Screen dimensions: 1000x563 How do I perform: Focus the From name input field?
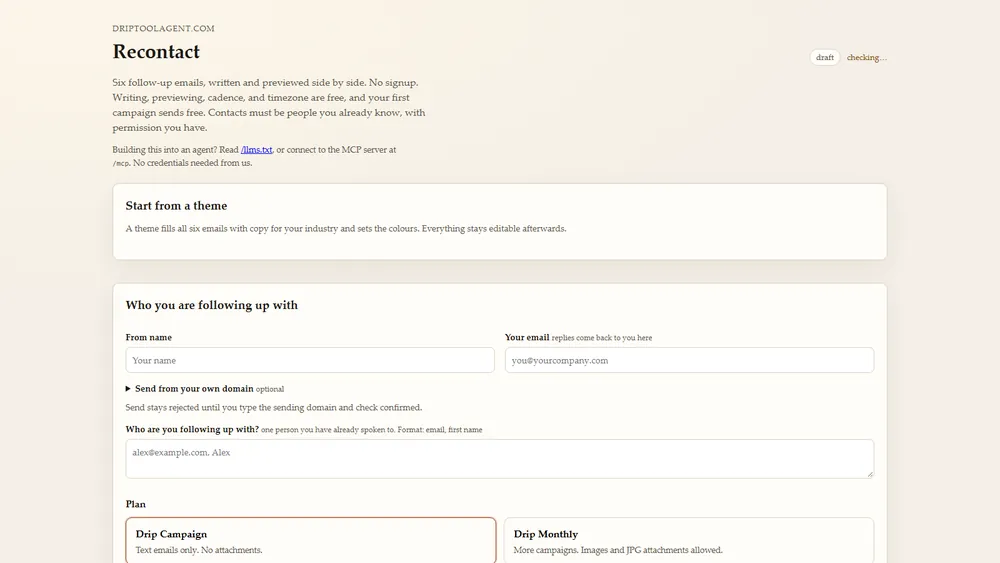pos(310,360)
